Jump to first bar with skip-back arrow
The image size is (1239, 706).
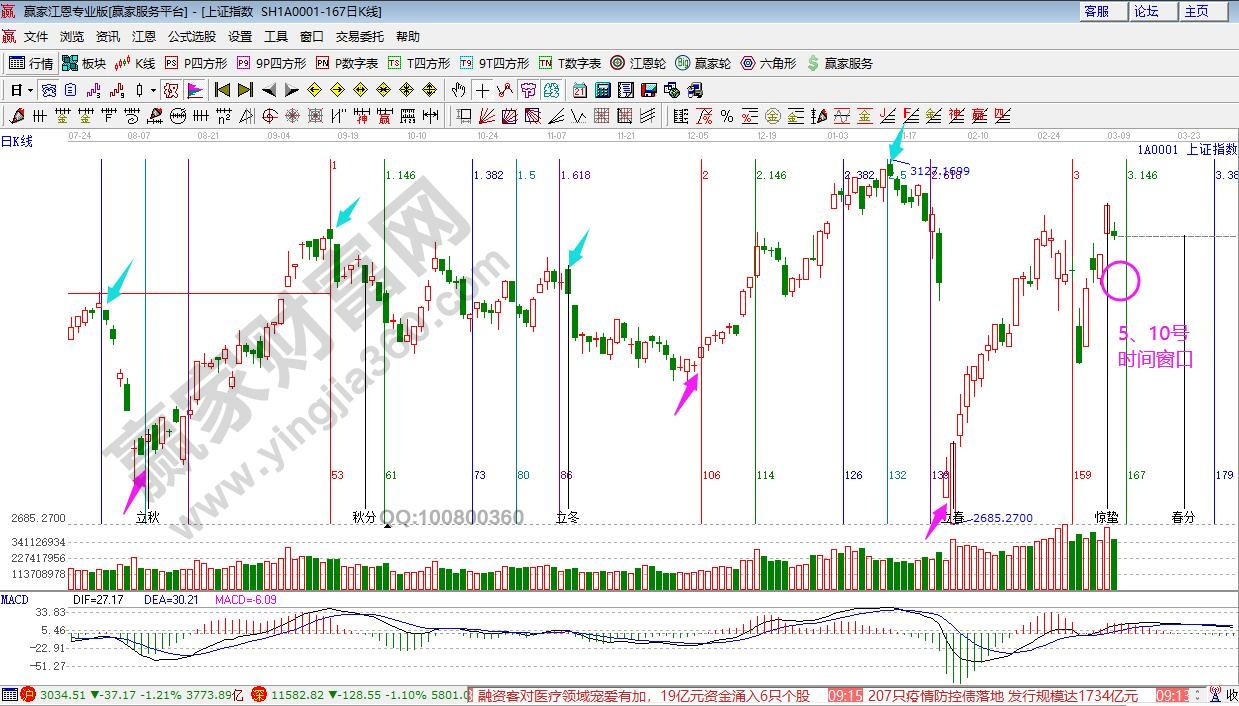[222, 90]
